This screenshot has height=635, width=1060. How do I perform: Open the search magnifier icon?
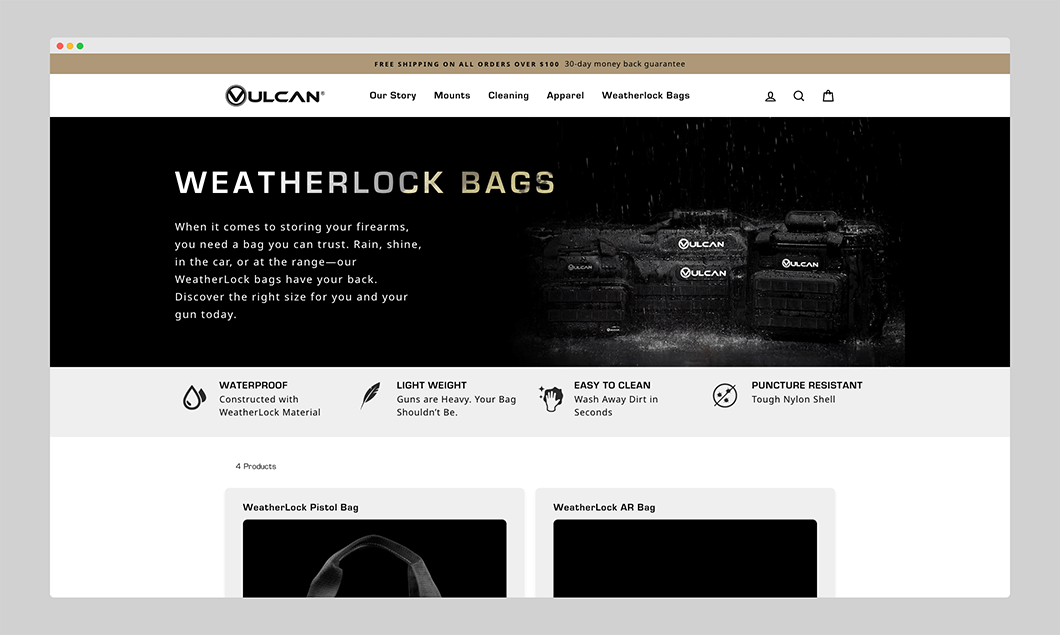[x=799, y=96]
